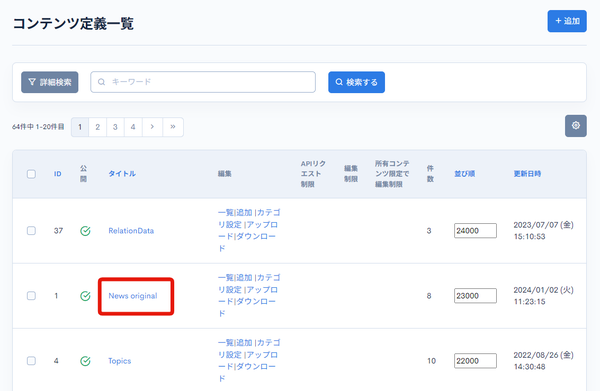This screenshot has height=391, width=600.
Task: Click the sort order field showing 24000
Action: click(x=475, y=231)
